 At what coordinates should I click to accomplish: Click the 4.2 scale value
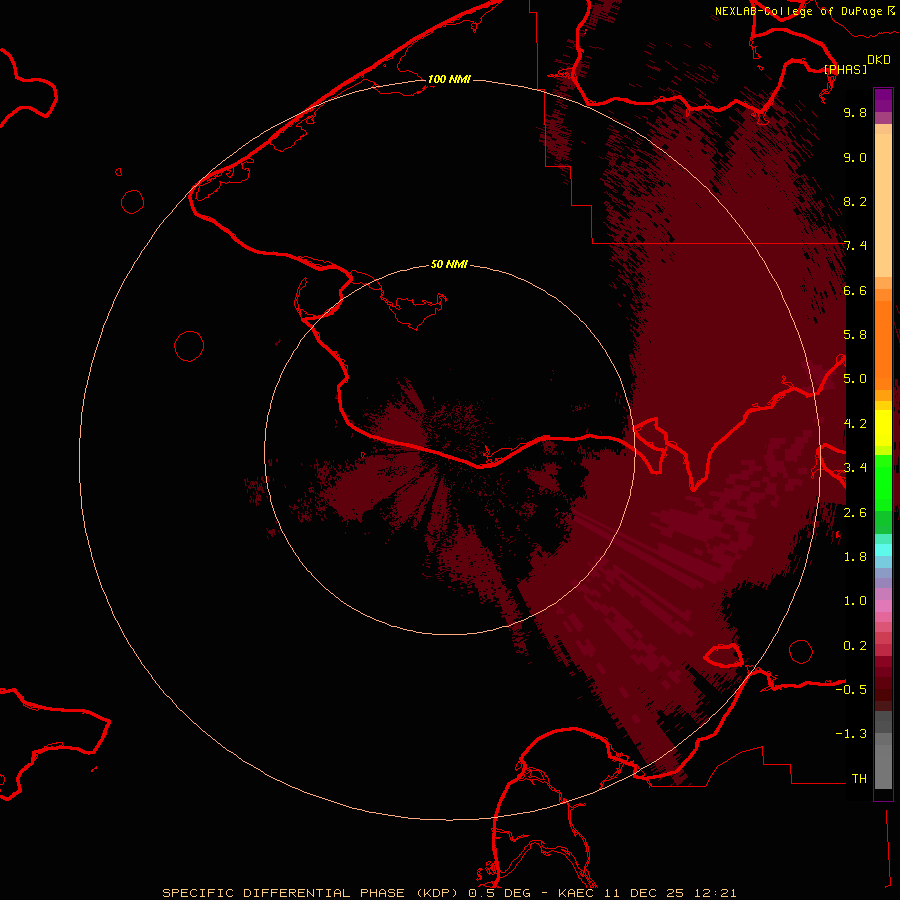(x=855, y=424)
